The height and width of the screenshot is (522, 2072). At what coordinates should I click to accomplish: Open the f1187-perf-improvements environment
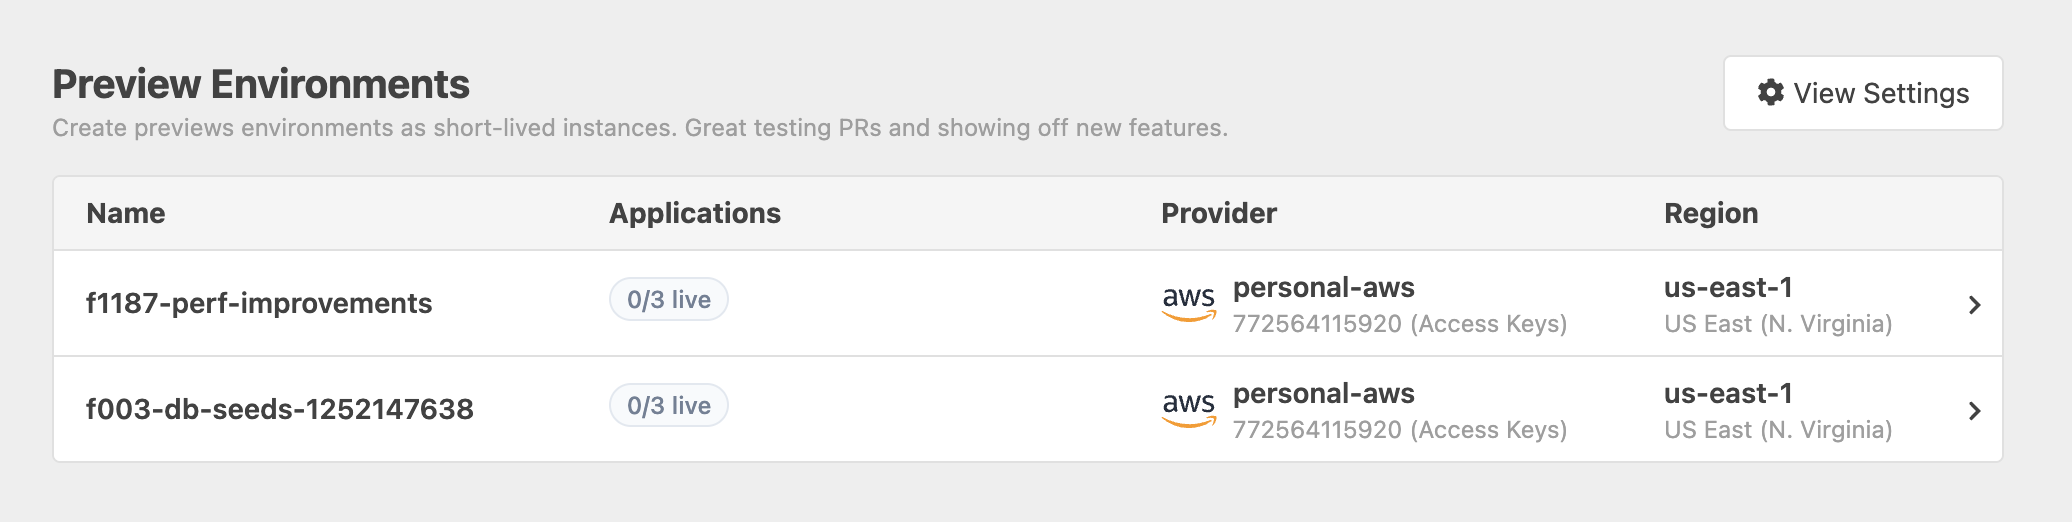(259, 304)
